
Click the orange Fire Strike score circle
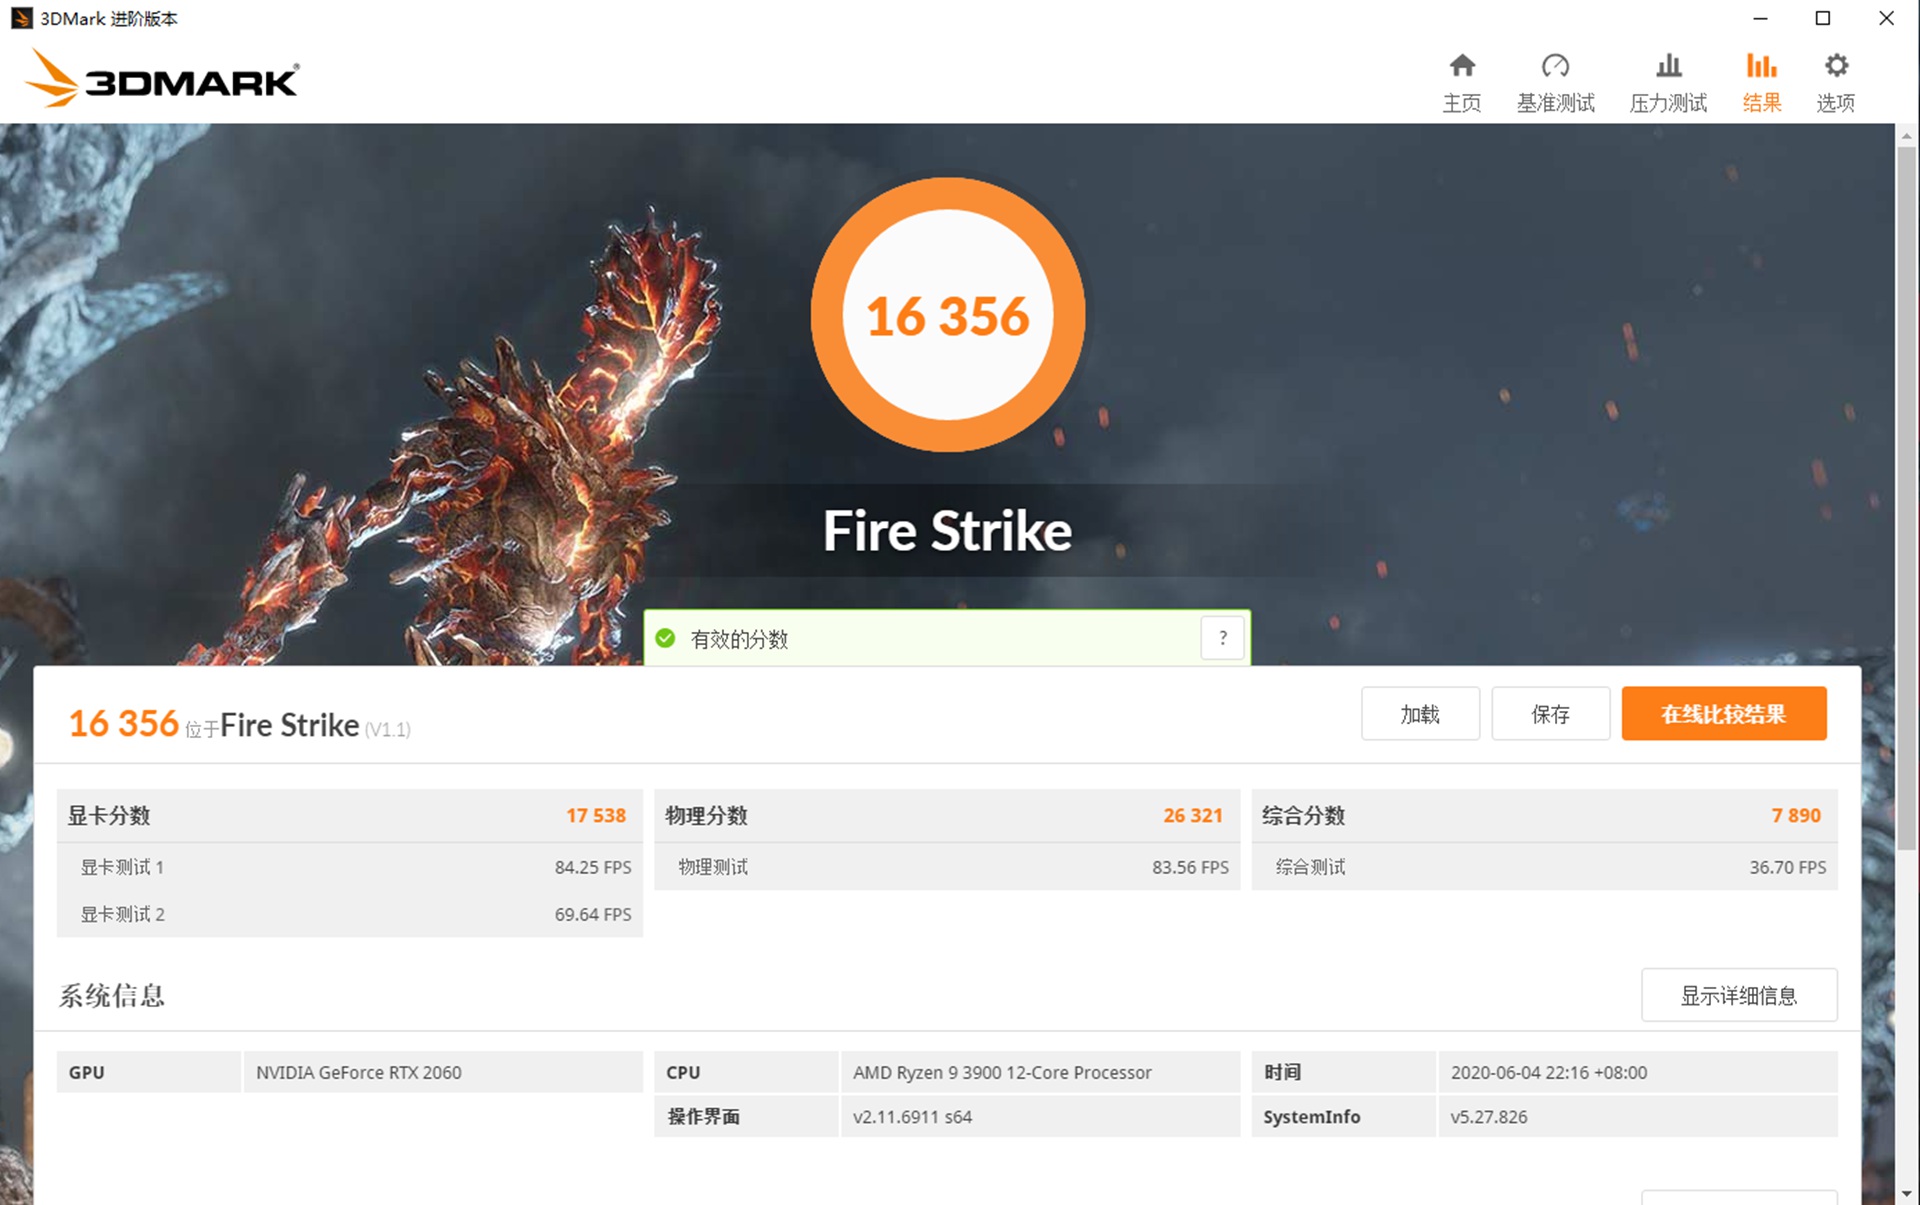coord(948,315)
